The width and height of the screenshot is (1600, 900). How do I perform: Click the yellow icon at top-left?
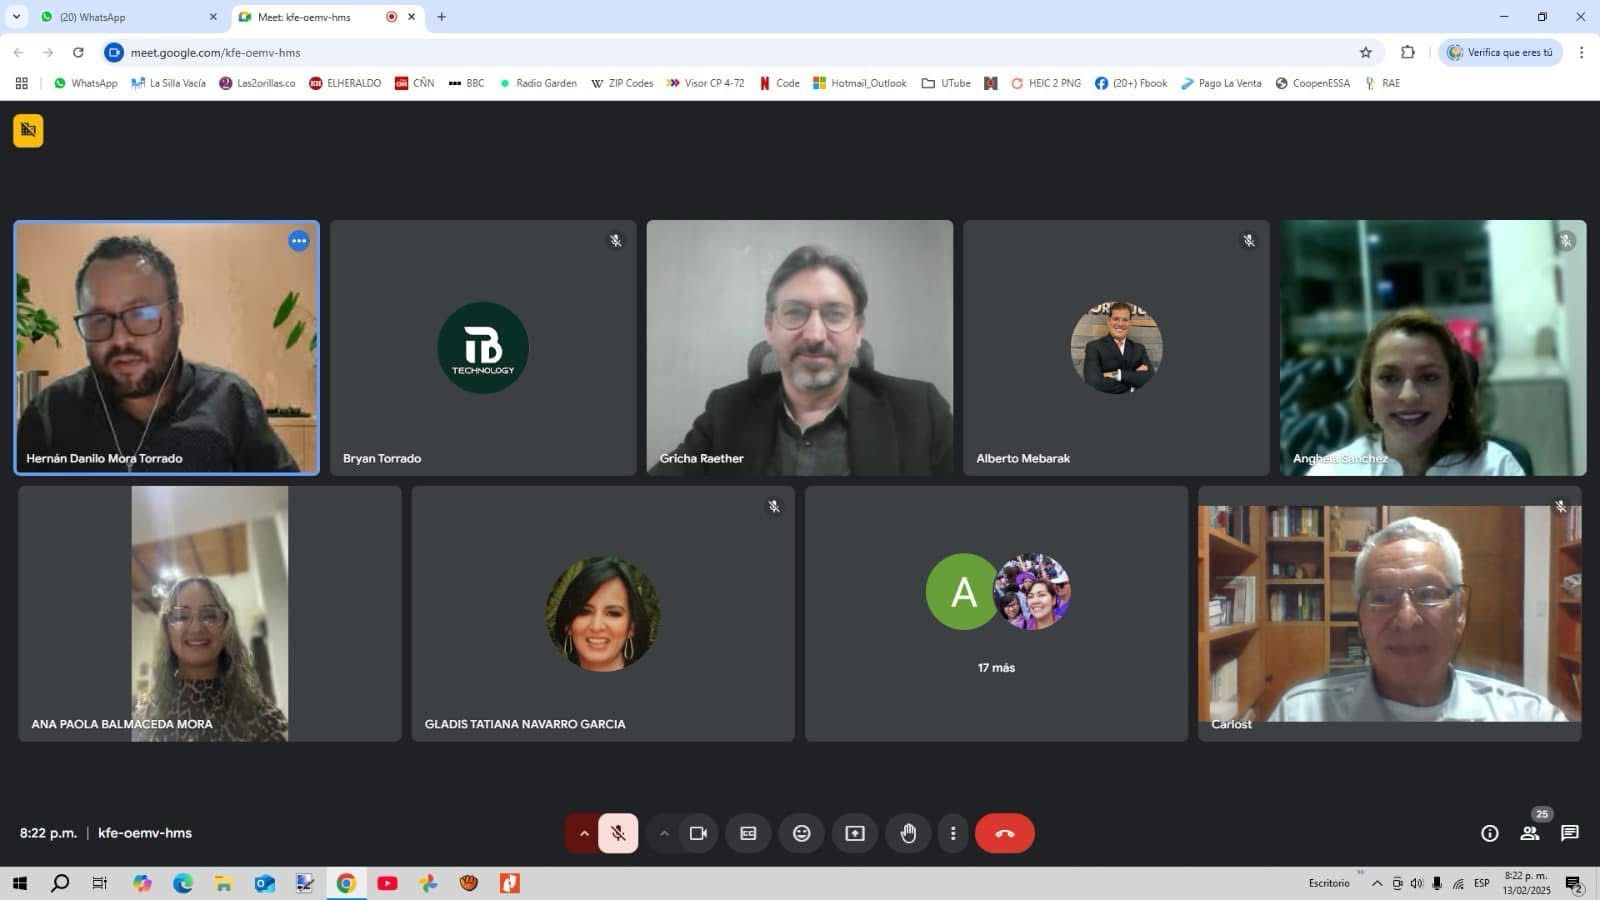click(x=28, y=130)
